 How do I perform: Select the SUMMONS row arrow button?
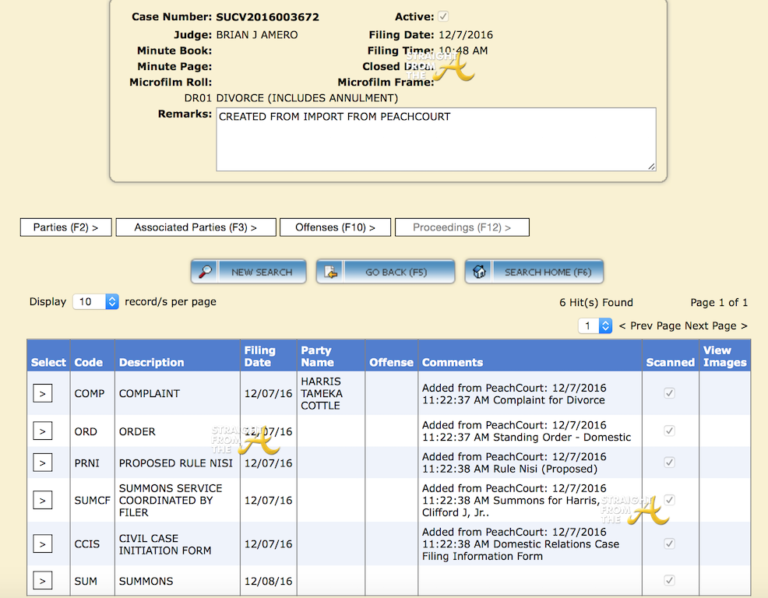coord(42,581)
